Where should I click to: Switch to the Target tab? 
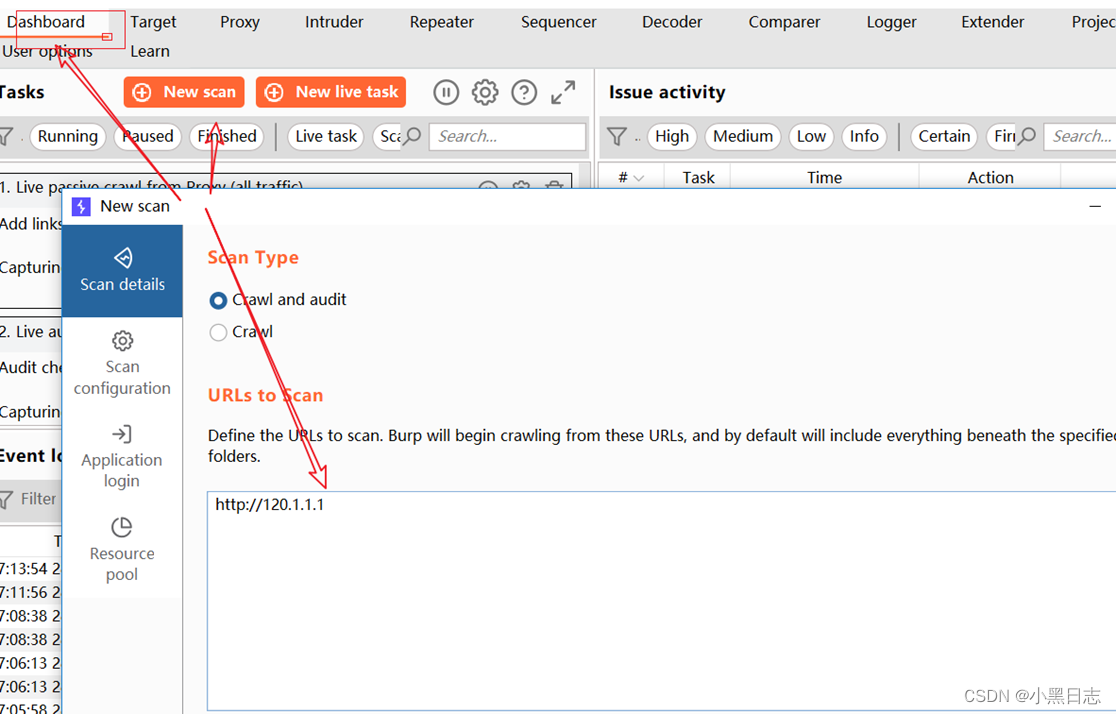(x=153, y=22)
